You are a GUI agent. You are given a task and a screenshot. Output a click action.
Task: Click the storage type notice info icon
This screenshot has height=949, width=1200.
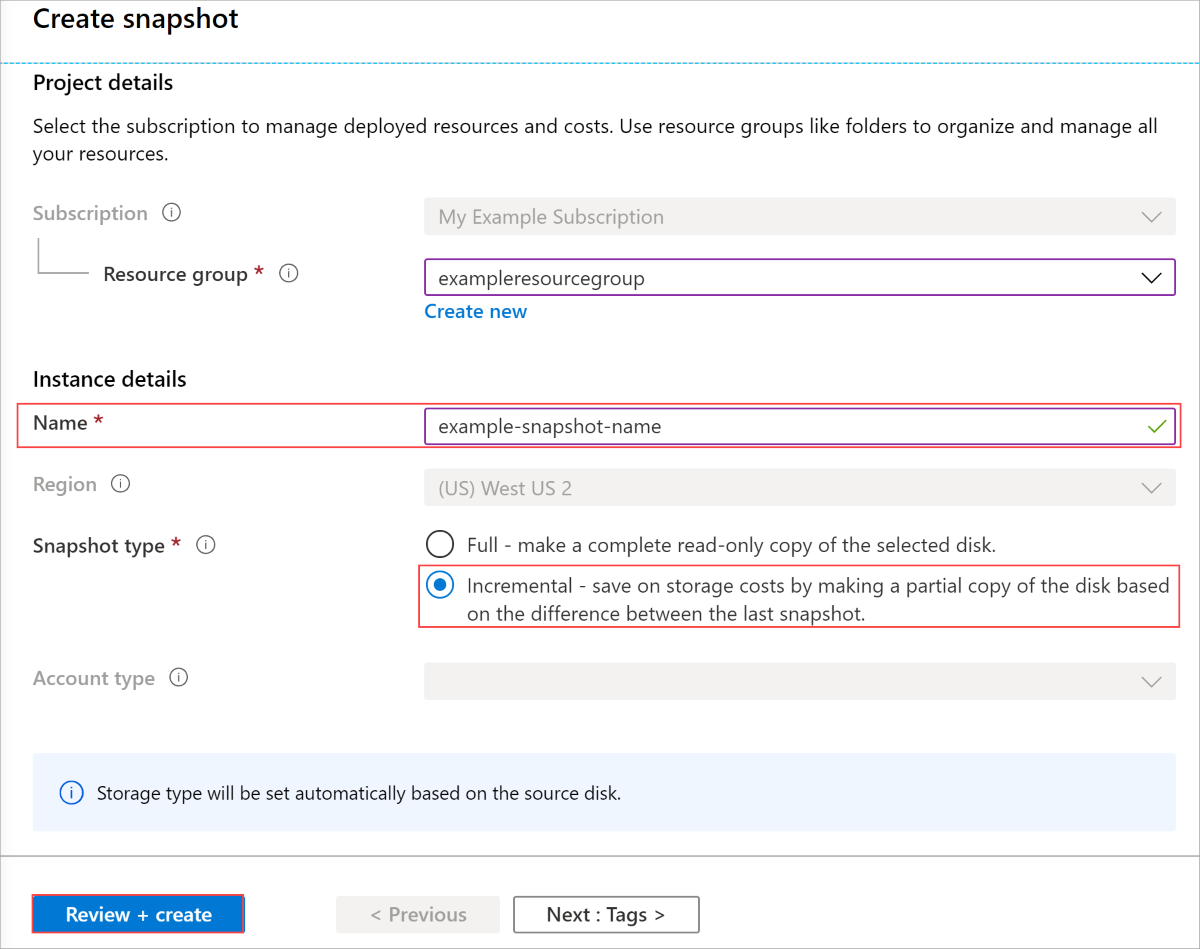click(x=71, y=793)
